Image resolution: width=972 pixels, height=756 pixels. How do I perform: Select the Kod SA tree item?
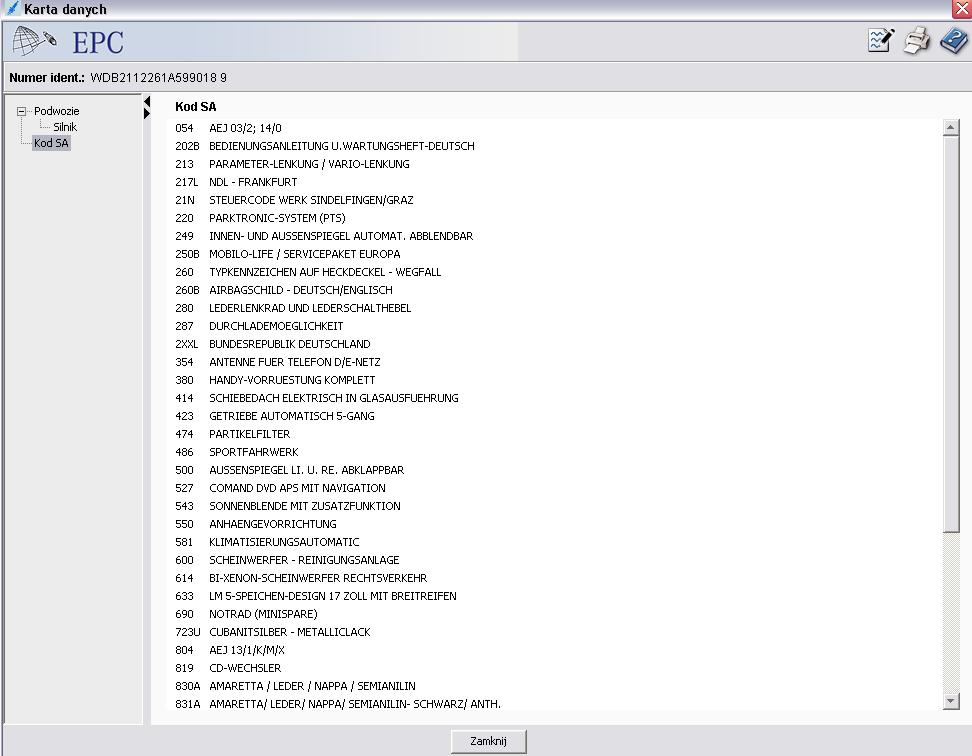click(51, 143)
